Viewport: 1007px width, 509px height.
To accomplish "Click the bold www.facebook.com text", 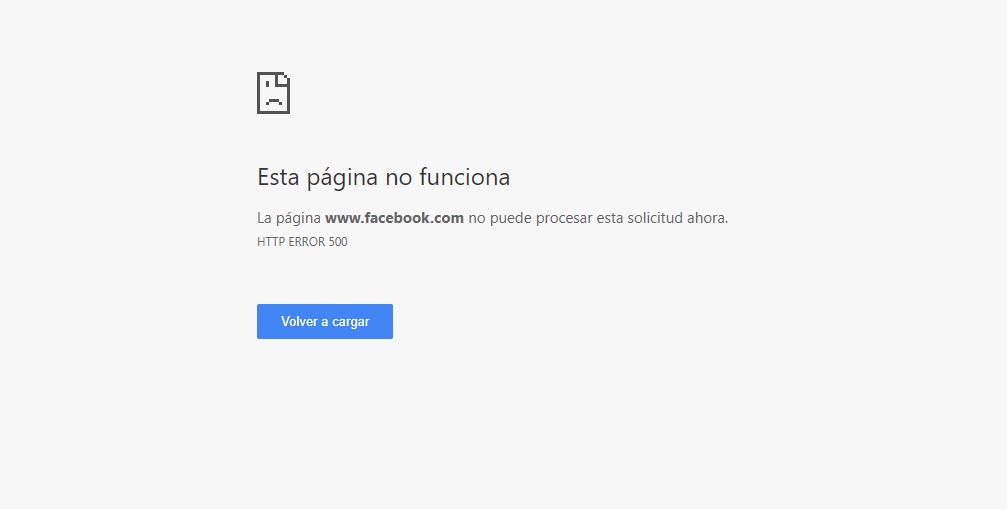I will click(x=394, y=218).
